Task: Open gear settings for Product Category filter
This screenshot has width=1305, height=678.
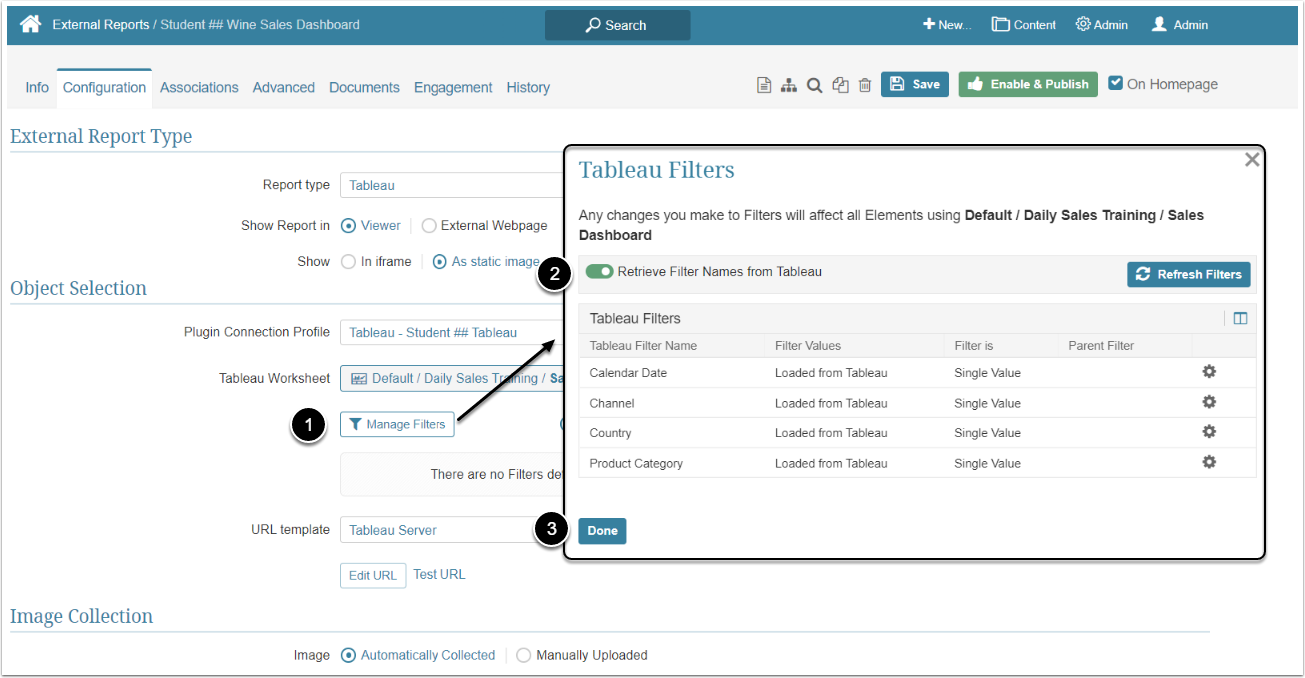Action: point(1209,462)
